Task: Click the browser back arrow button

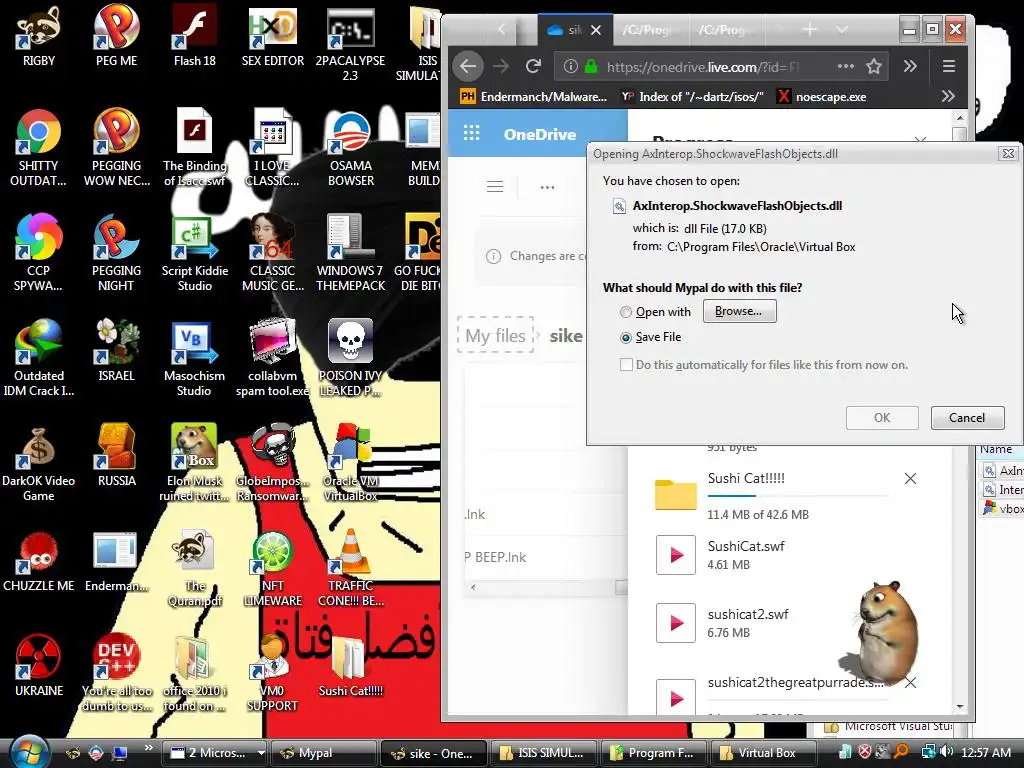Action: pyautogui.click(x=468, y=66)
